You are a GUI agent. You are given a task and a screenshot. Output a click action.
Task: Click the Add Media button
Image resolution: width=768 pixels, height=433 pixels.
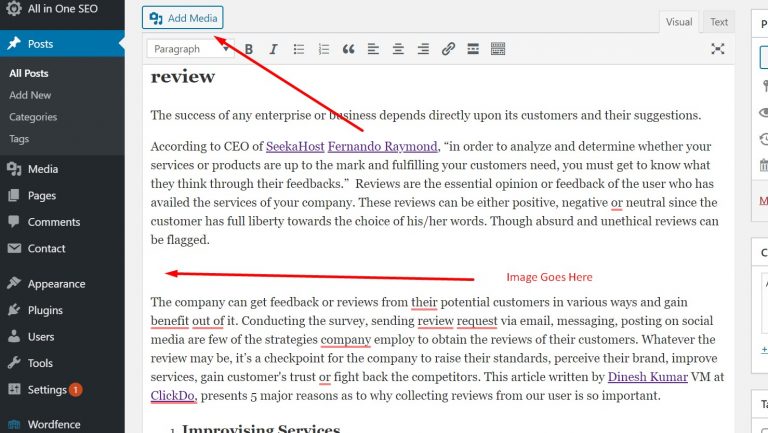click(183, 18)
